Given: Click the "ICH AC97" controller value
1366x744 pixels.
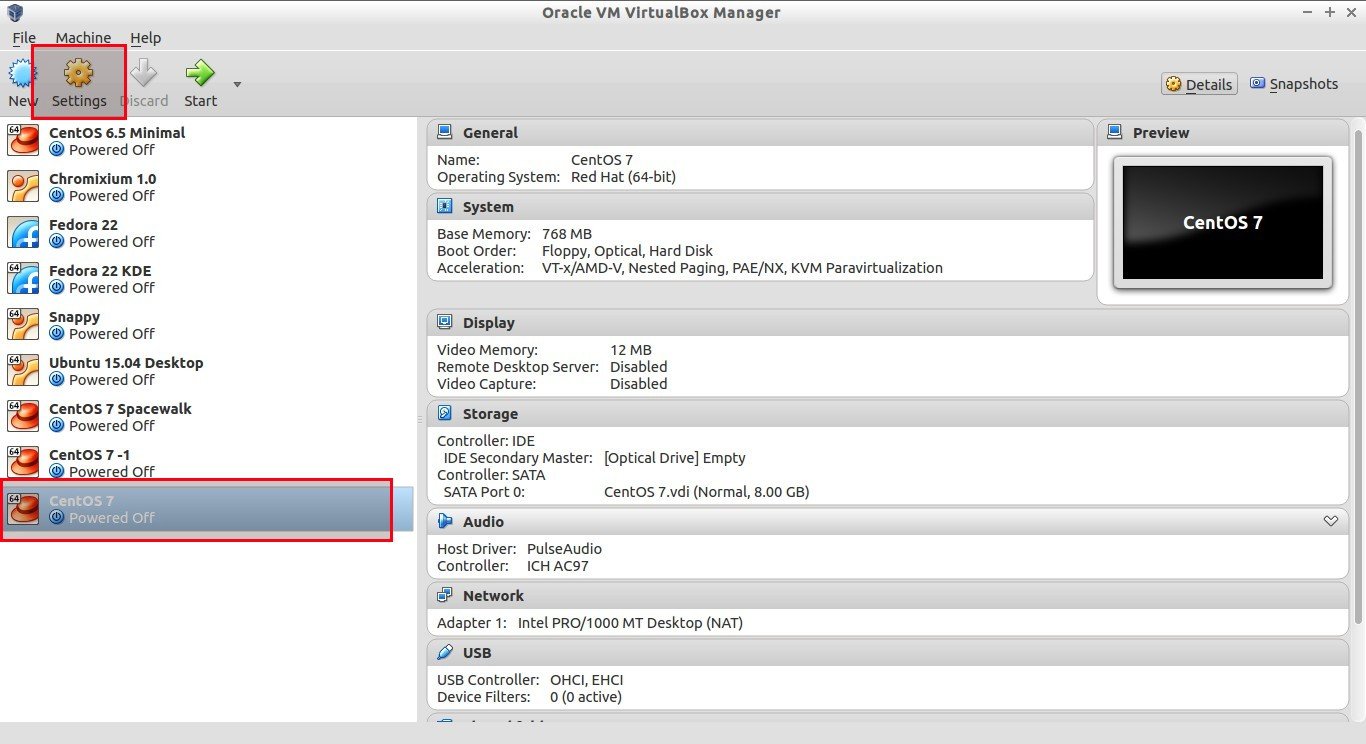Looking at the screenshot, I should pos(558,566).
